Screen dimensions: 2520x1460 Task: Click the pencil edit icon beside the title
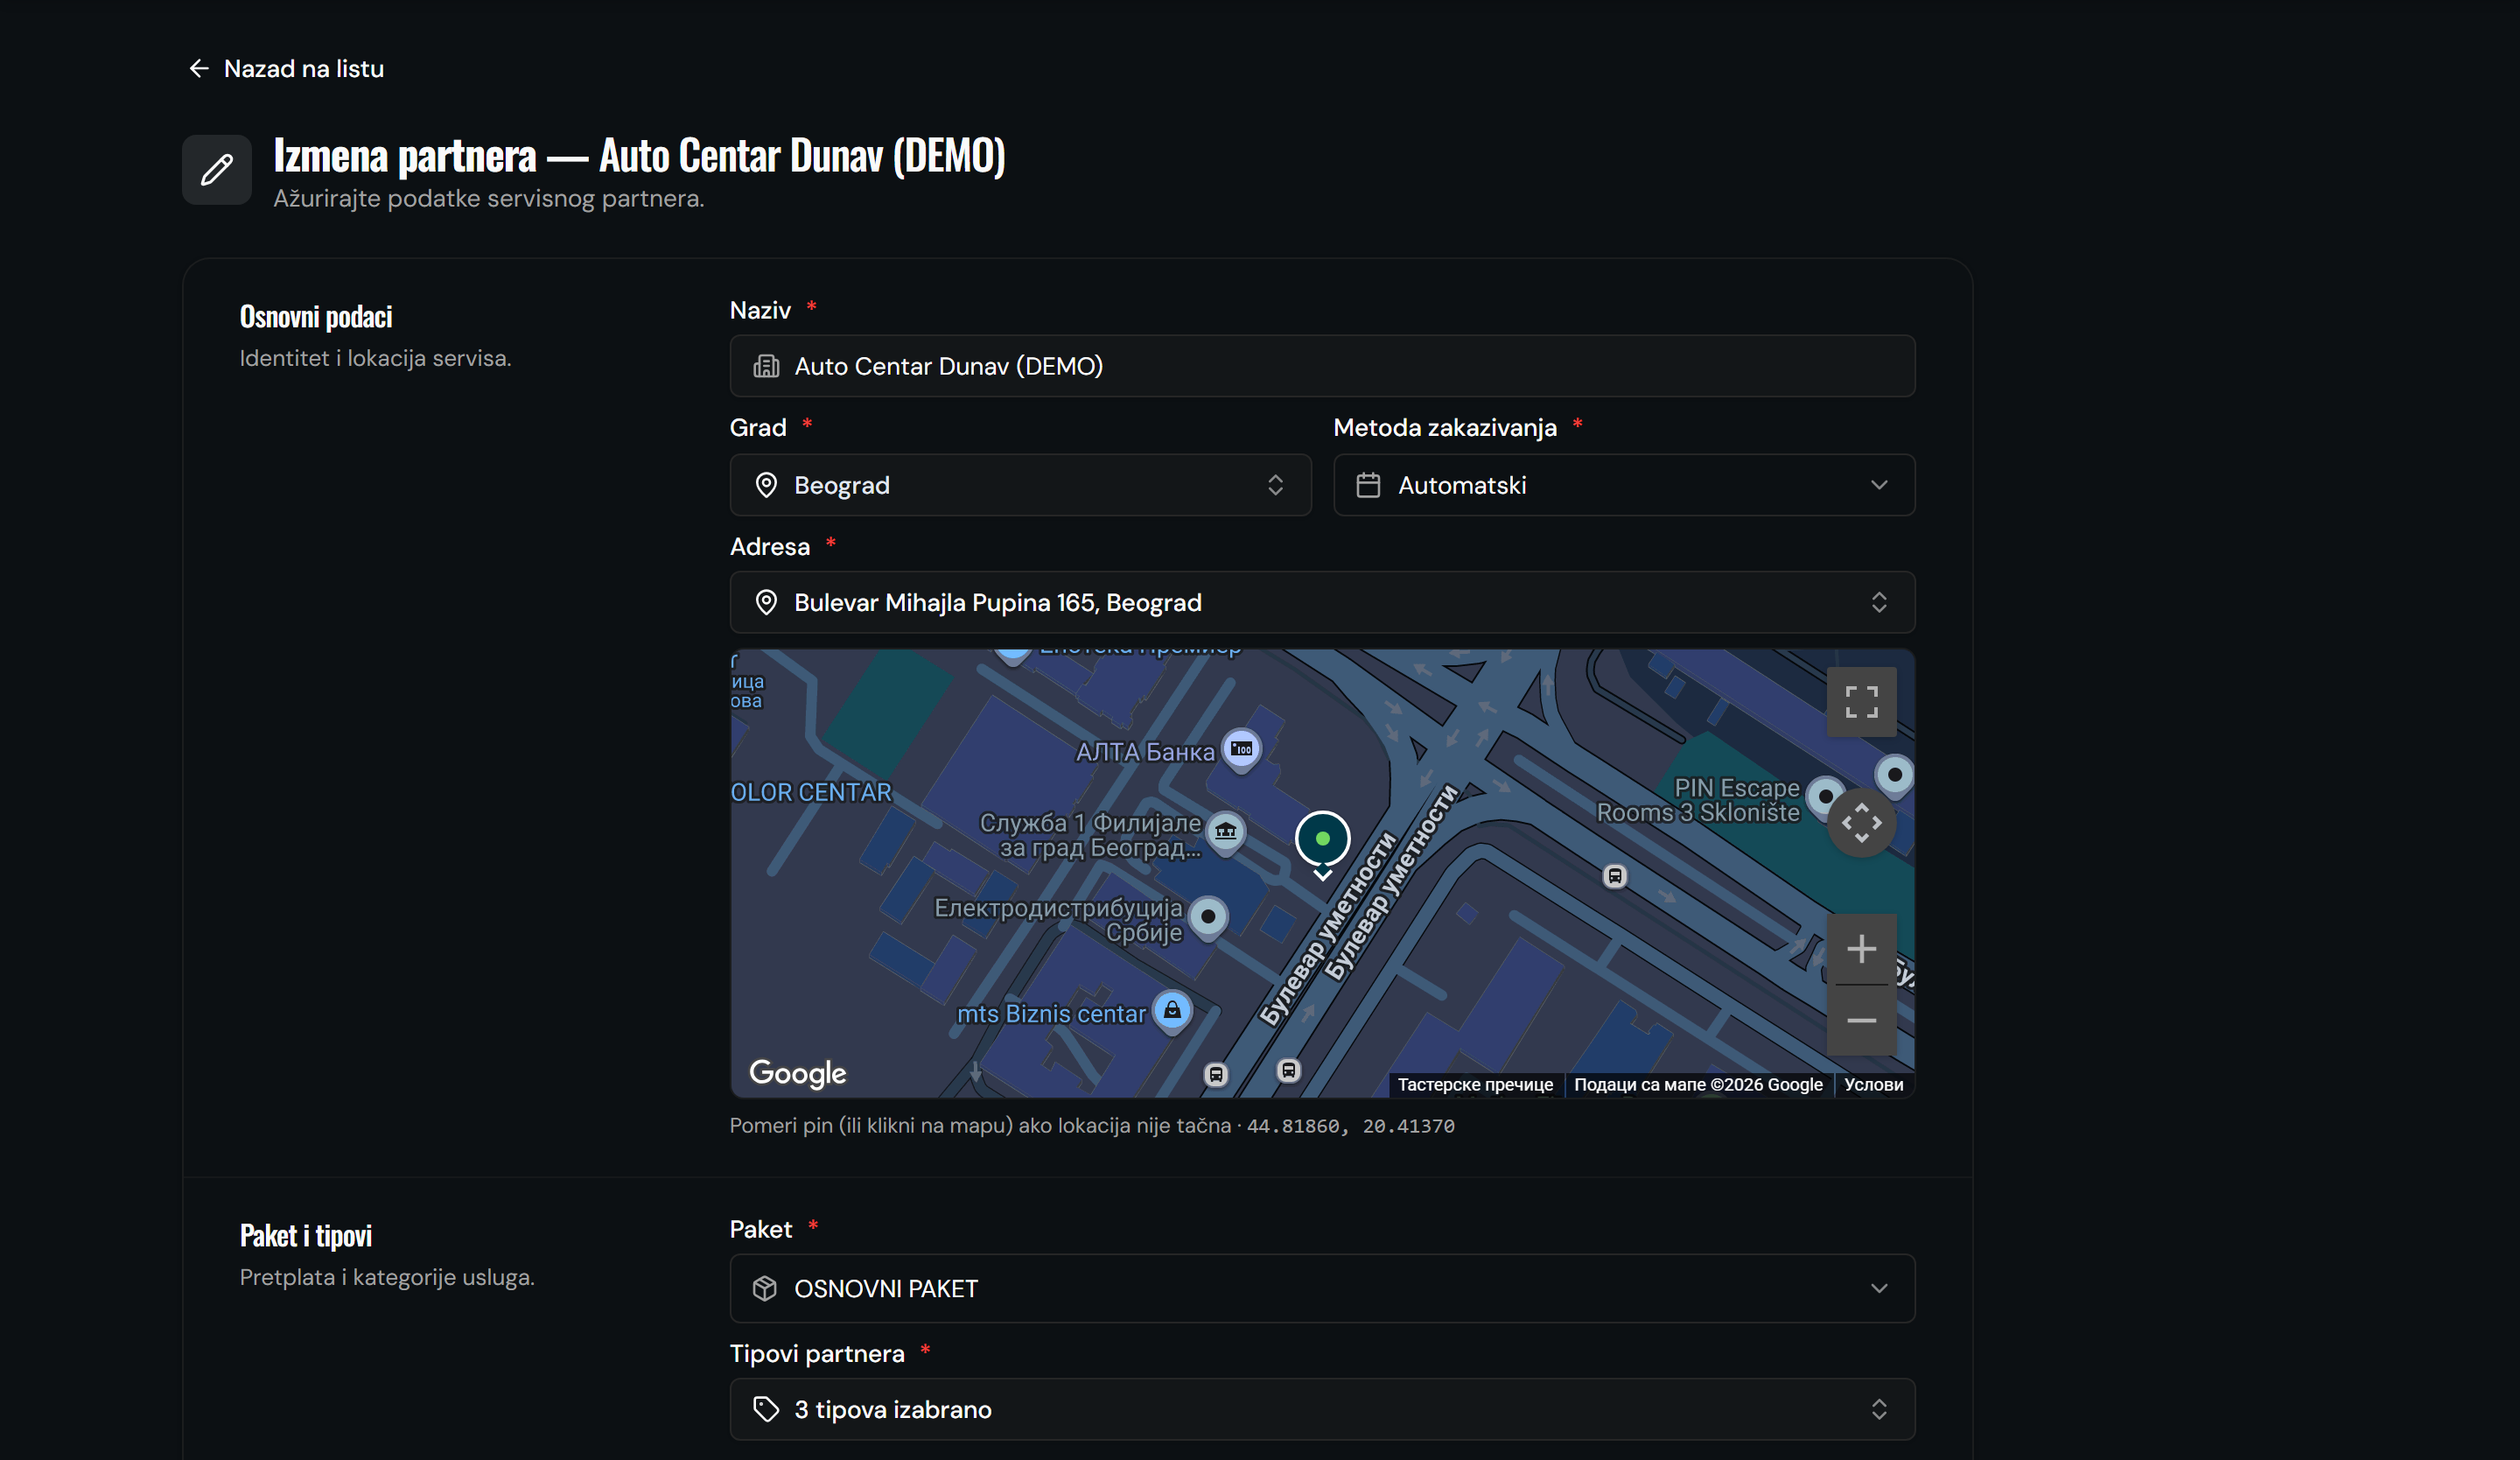point(217,170)
